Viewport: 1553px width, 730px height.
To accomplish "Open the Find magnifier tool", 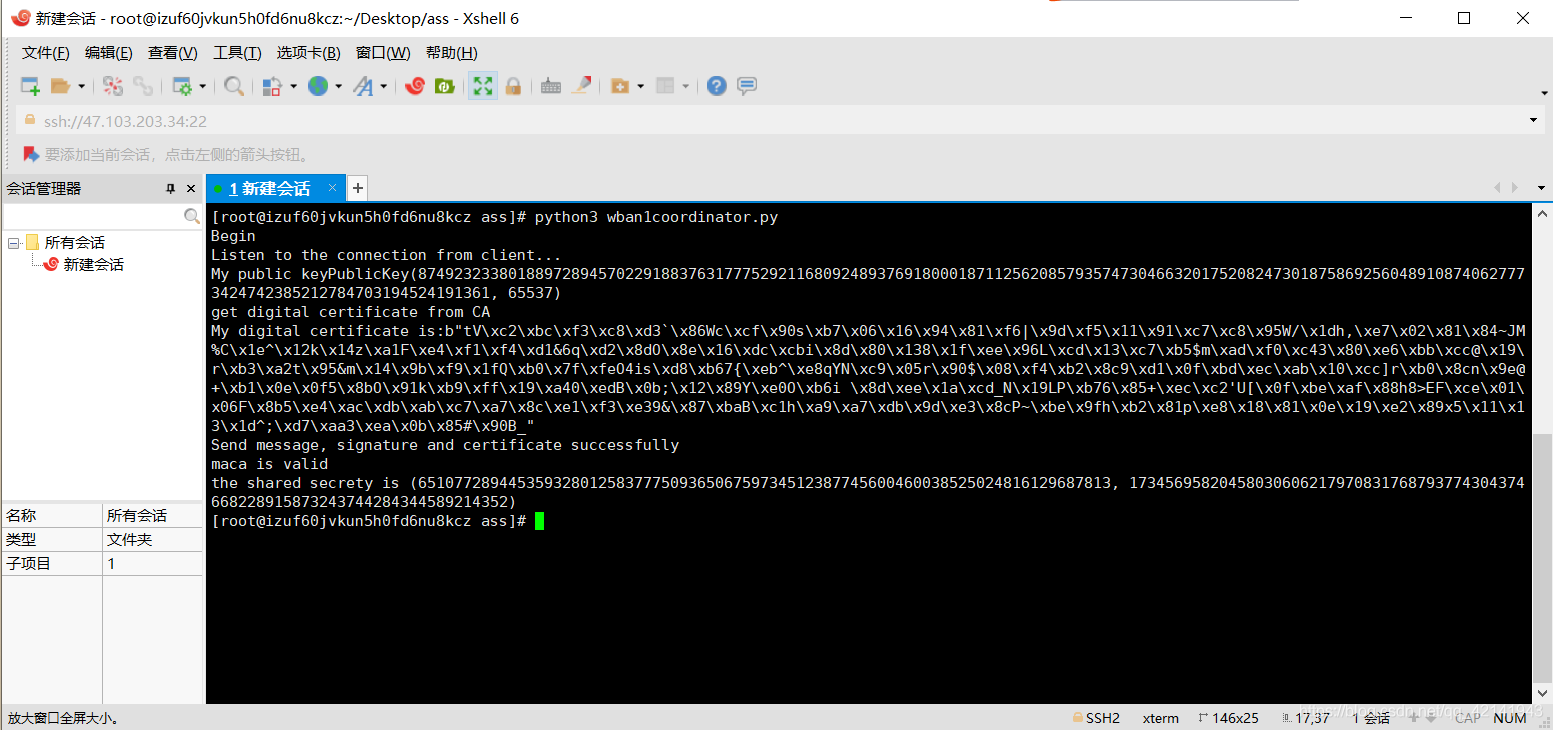I will click(x=234, y=86).
